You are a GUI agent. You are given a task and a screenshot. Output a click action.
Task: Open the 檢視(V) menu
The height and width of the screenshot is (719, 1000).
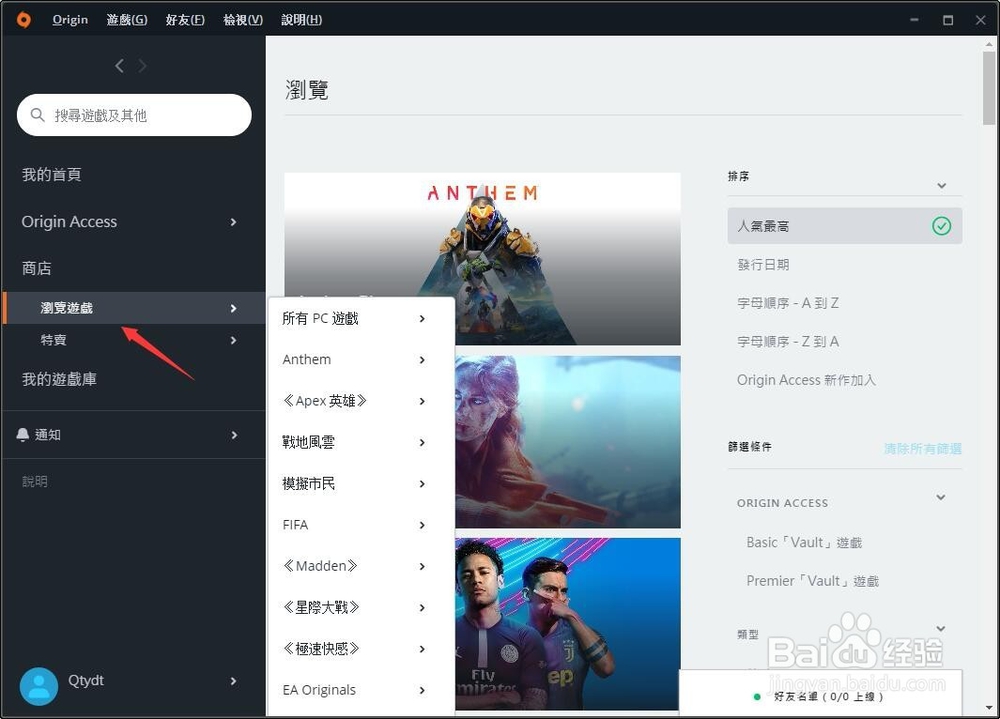(243, 20)
